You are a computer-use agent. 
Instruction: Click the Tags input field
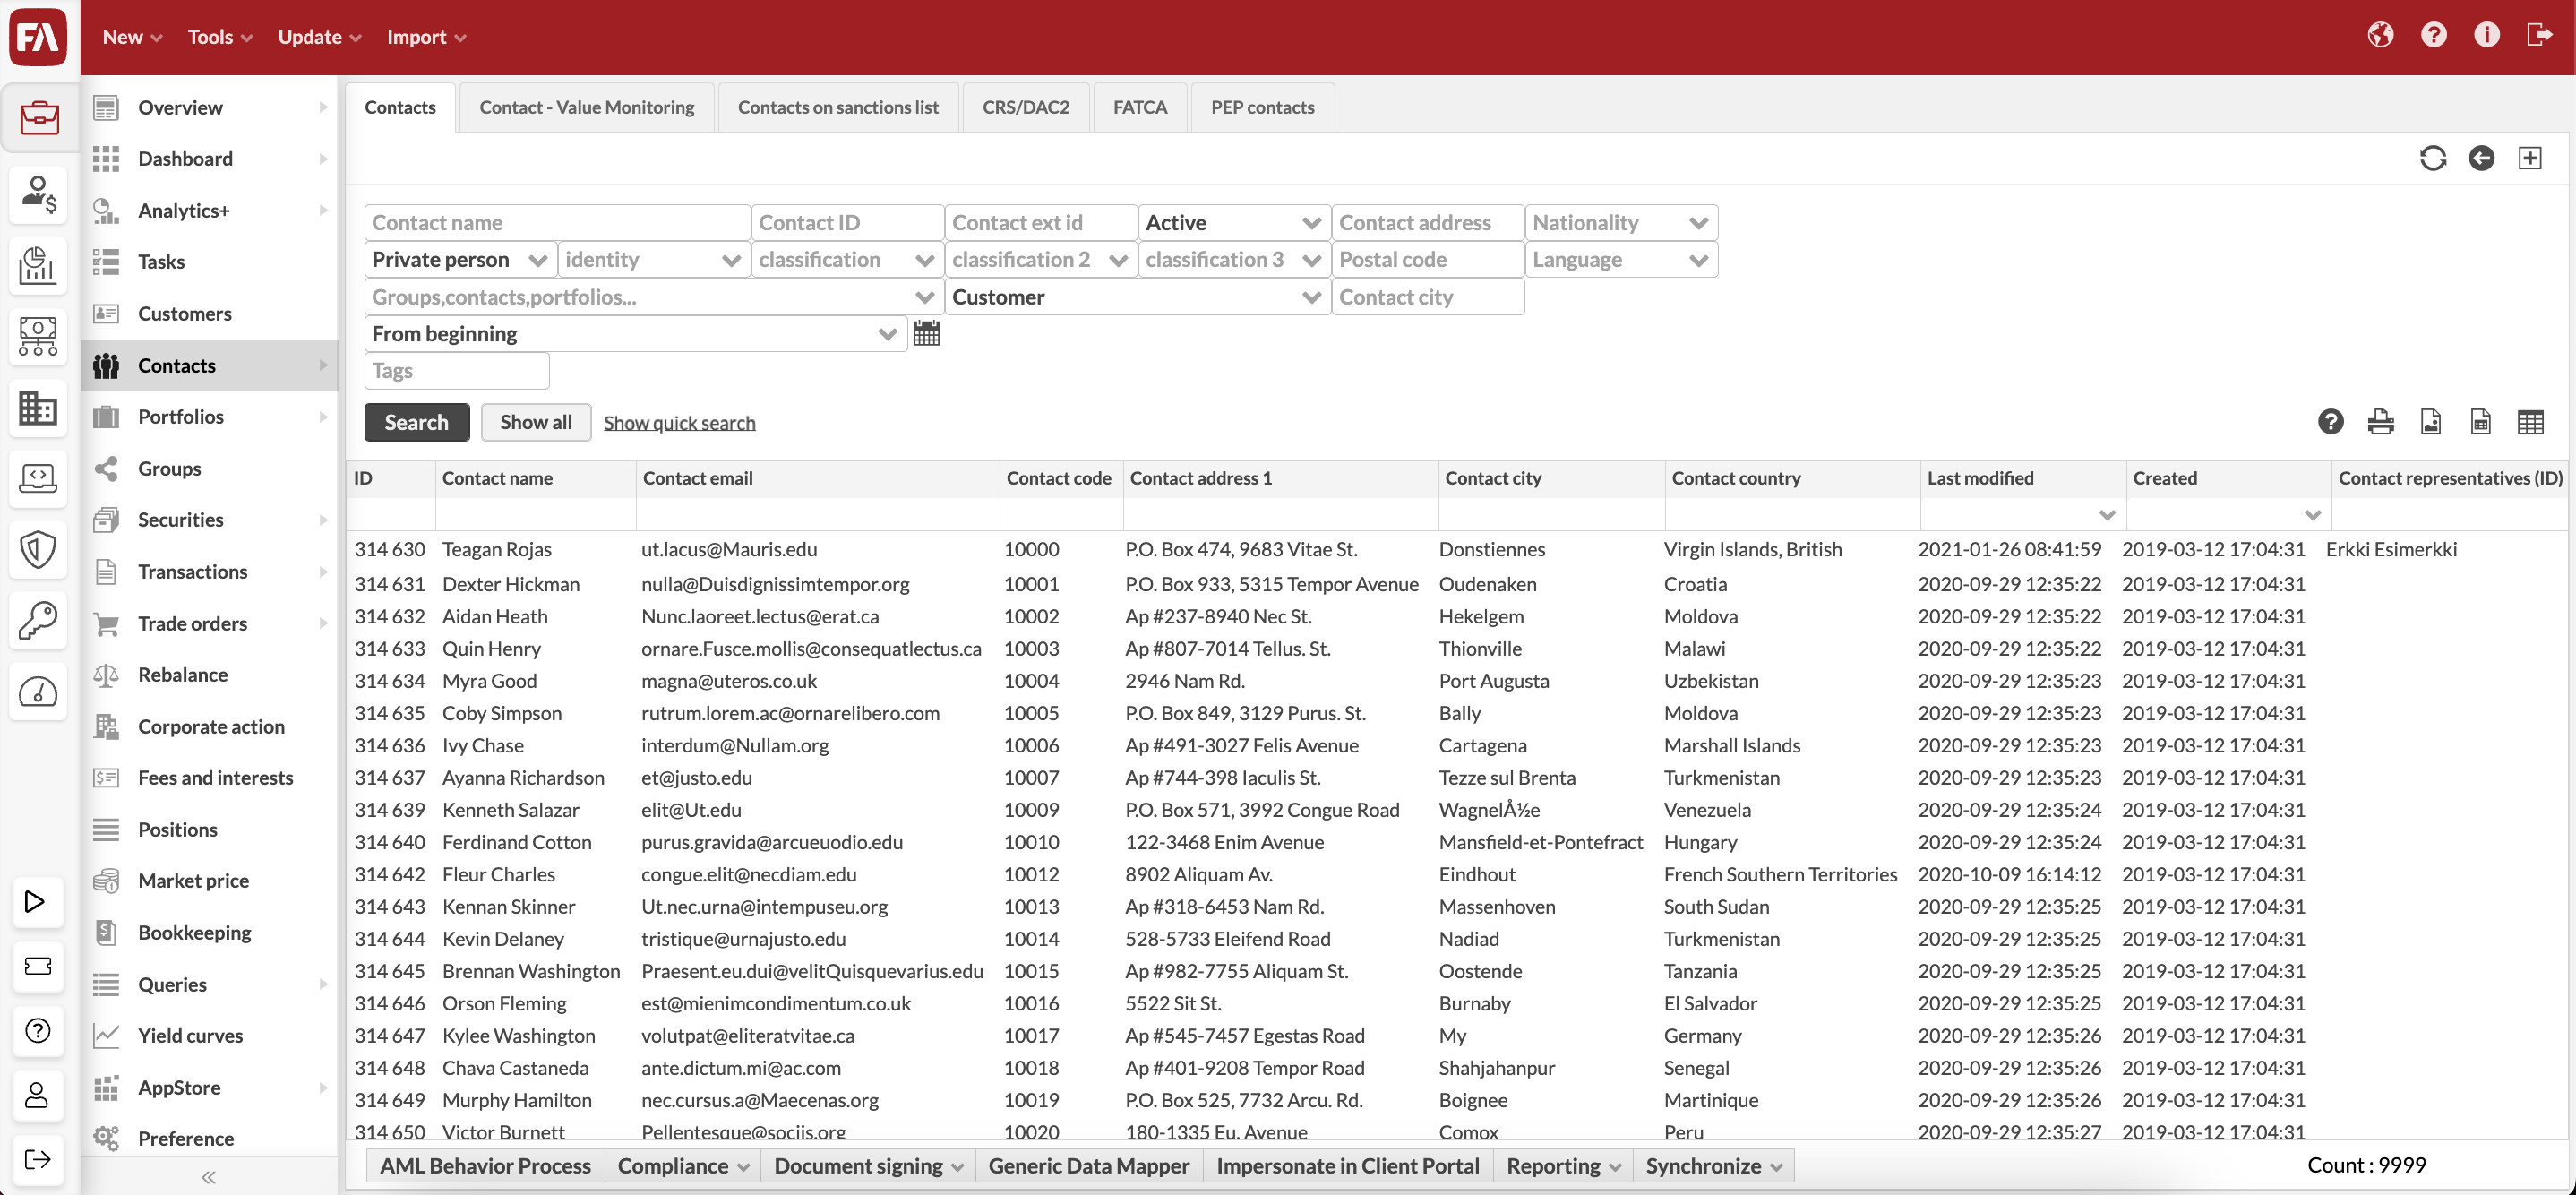(x=457, y=370)
